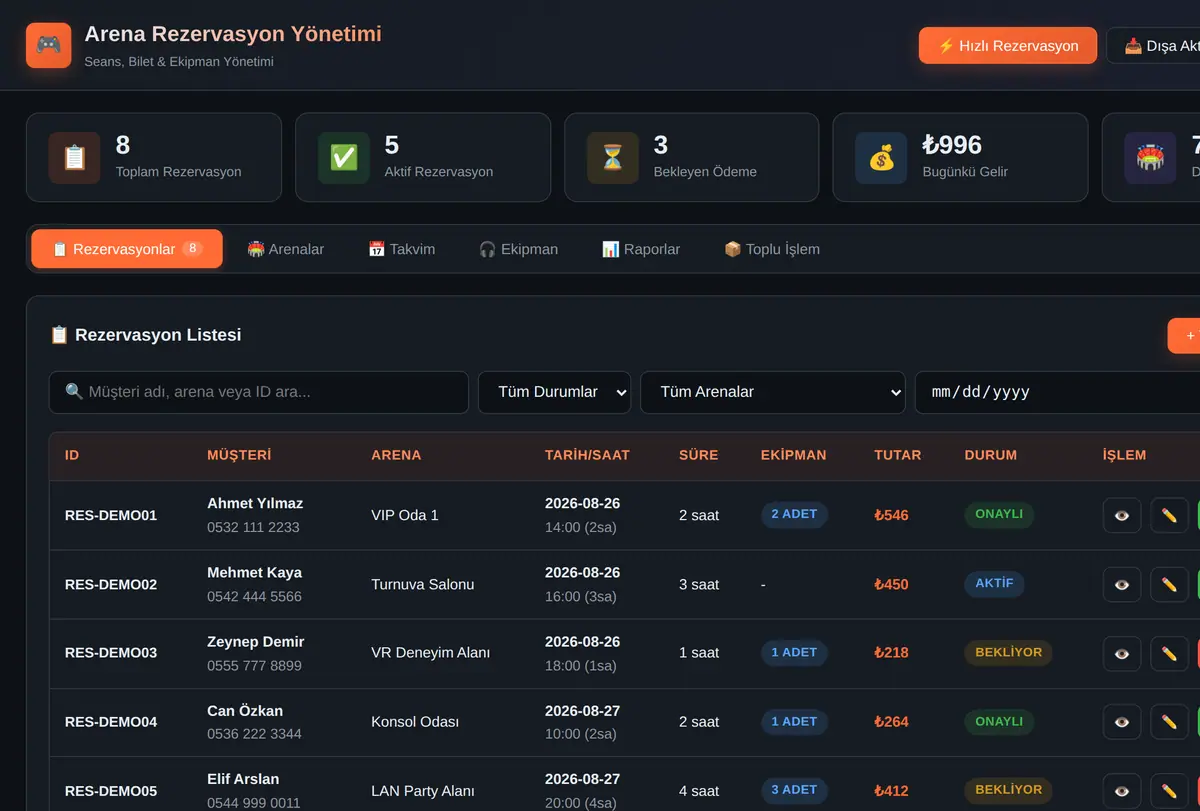The height and width of the screenshot is (811, 1200).
Task: Click the TARİH/SAAT column header
Action: point(587,455)
